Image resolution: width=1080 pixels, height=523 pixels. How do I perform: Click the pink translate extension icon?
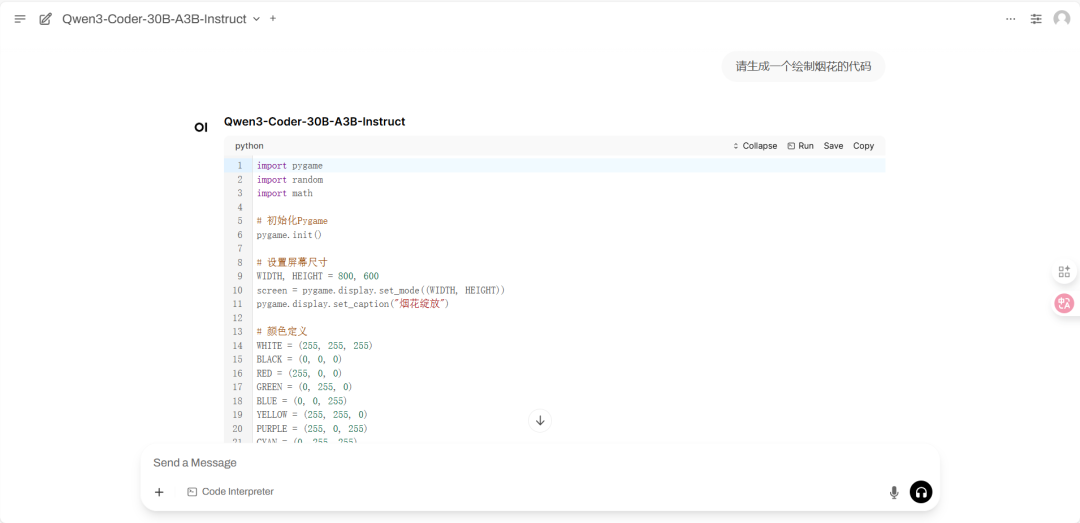1065,303
